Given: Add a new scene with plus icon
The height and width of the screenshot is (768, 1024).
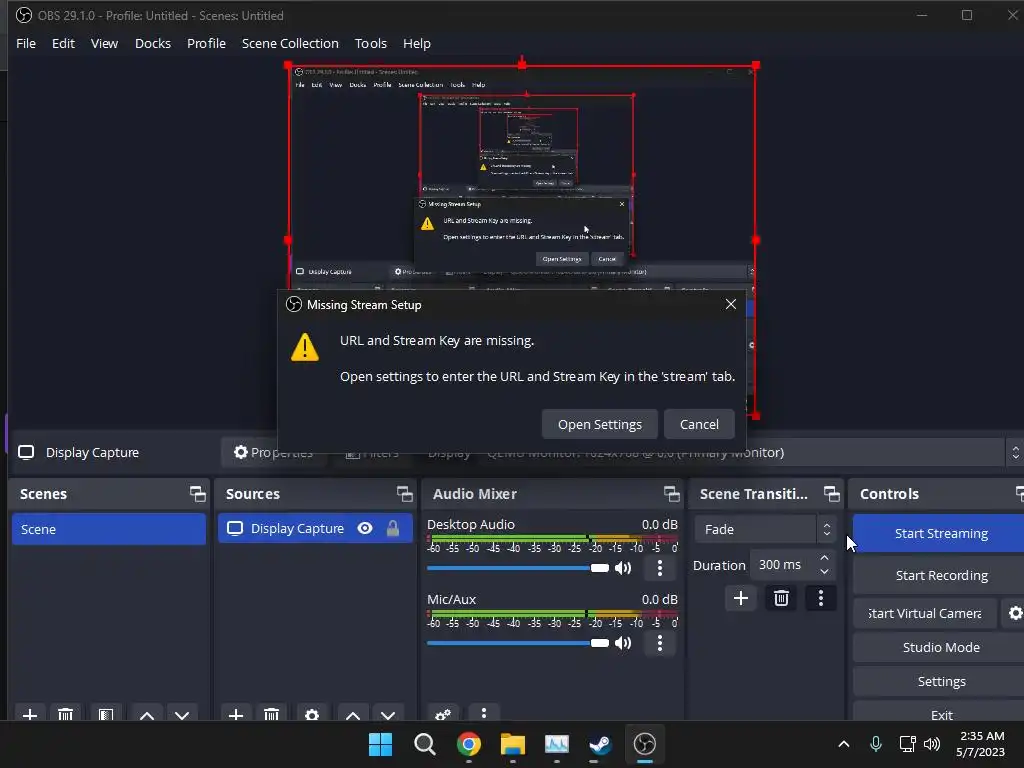Looking at the screenshot, I should click(x=29, y=714).
